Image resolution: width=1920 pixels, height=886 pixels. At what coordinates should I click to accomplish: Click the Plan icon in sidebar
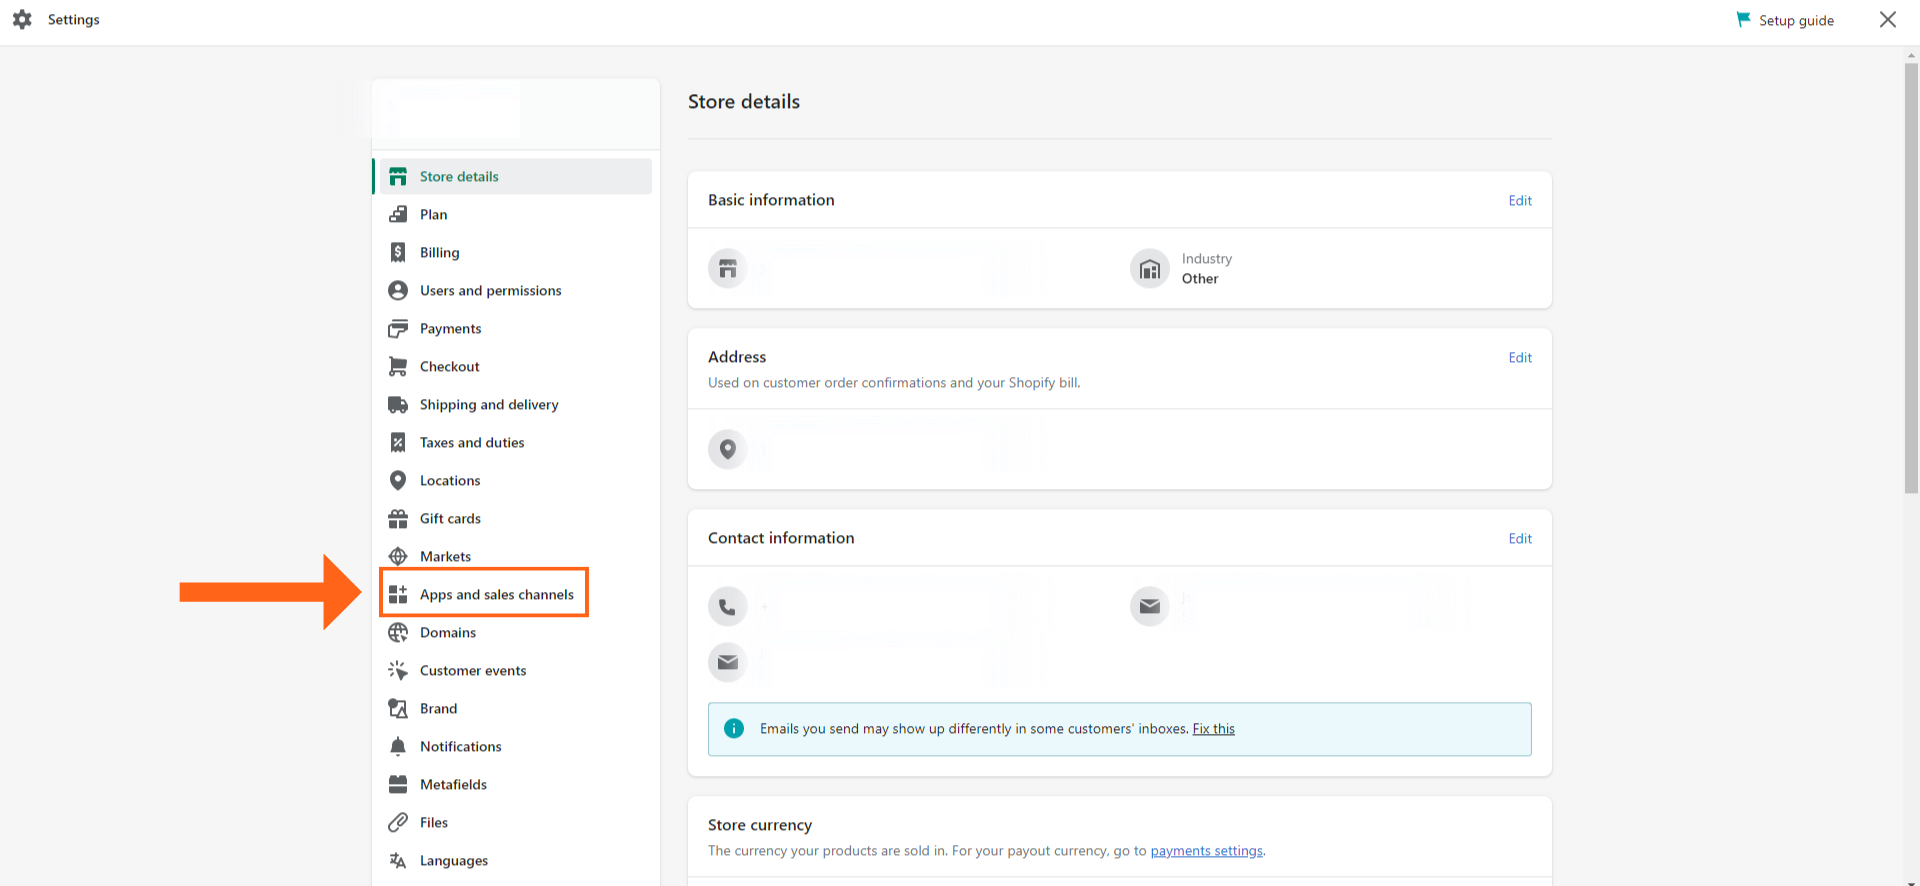click(398, 214)
